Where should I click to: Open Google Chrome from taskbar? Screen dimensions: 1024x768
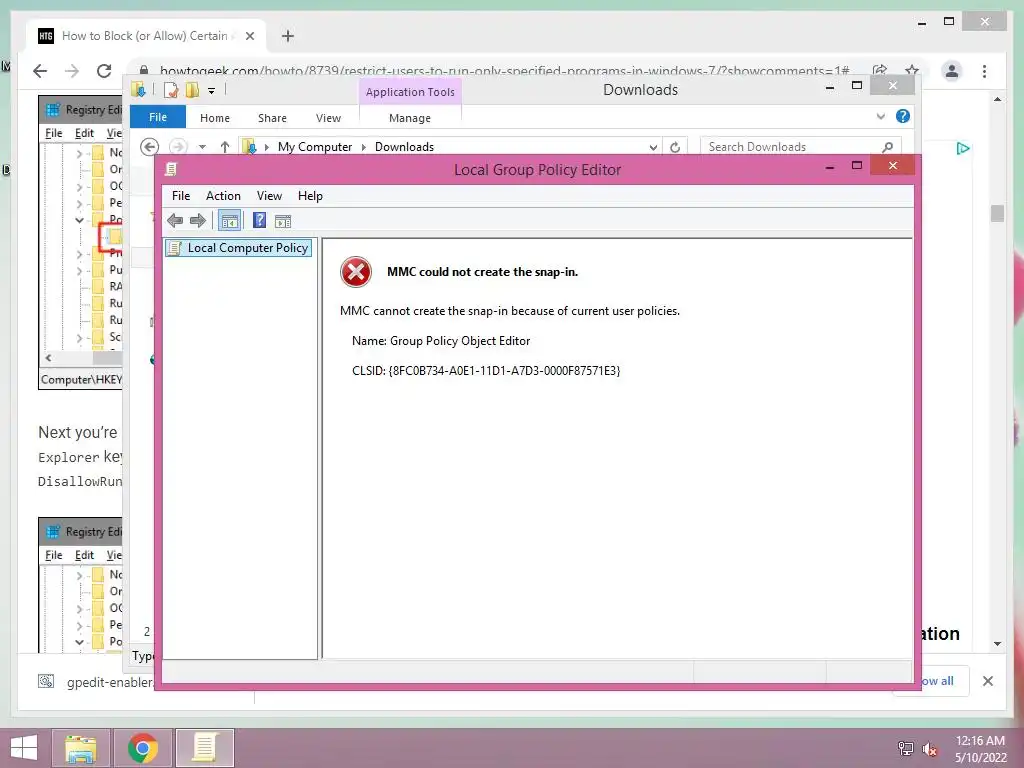pyautogui.click(x=142, y=748)
